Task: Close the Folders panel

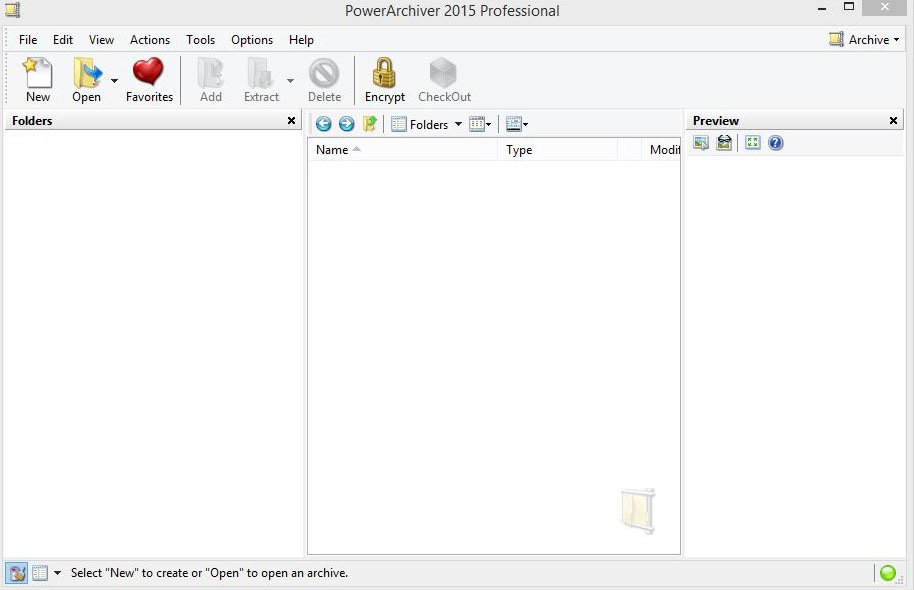Action: point(291,121)
